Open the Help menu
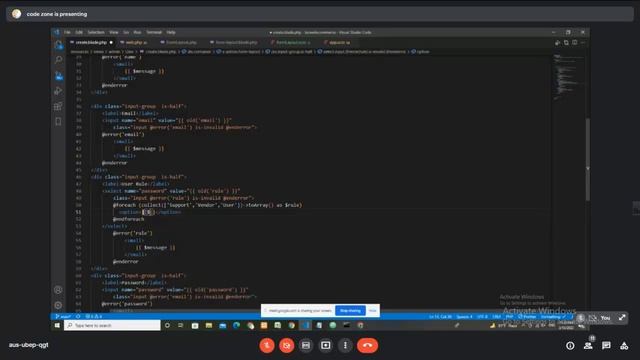This screenshot has height=360, width=640. (171, 32)
